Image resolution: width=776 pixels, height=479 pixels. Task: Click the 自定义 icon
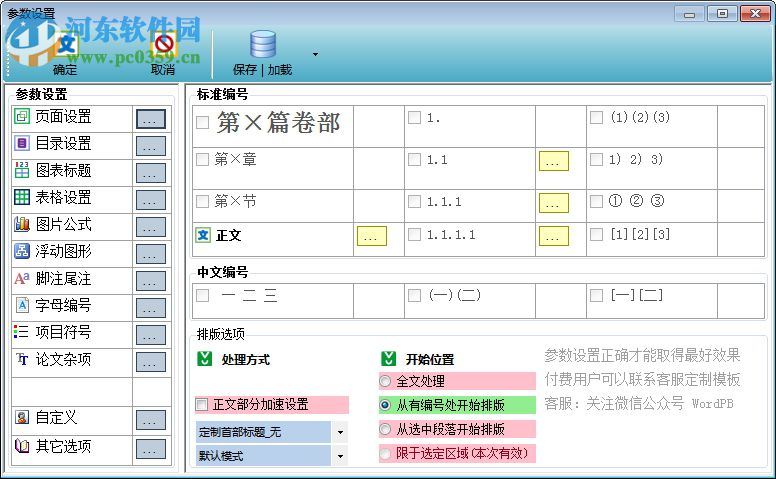[22, 417]
